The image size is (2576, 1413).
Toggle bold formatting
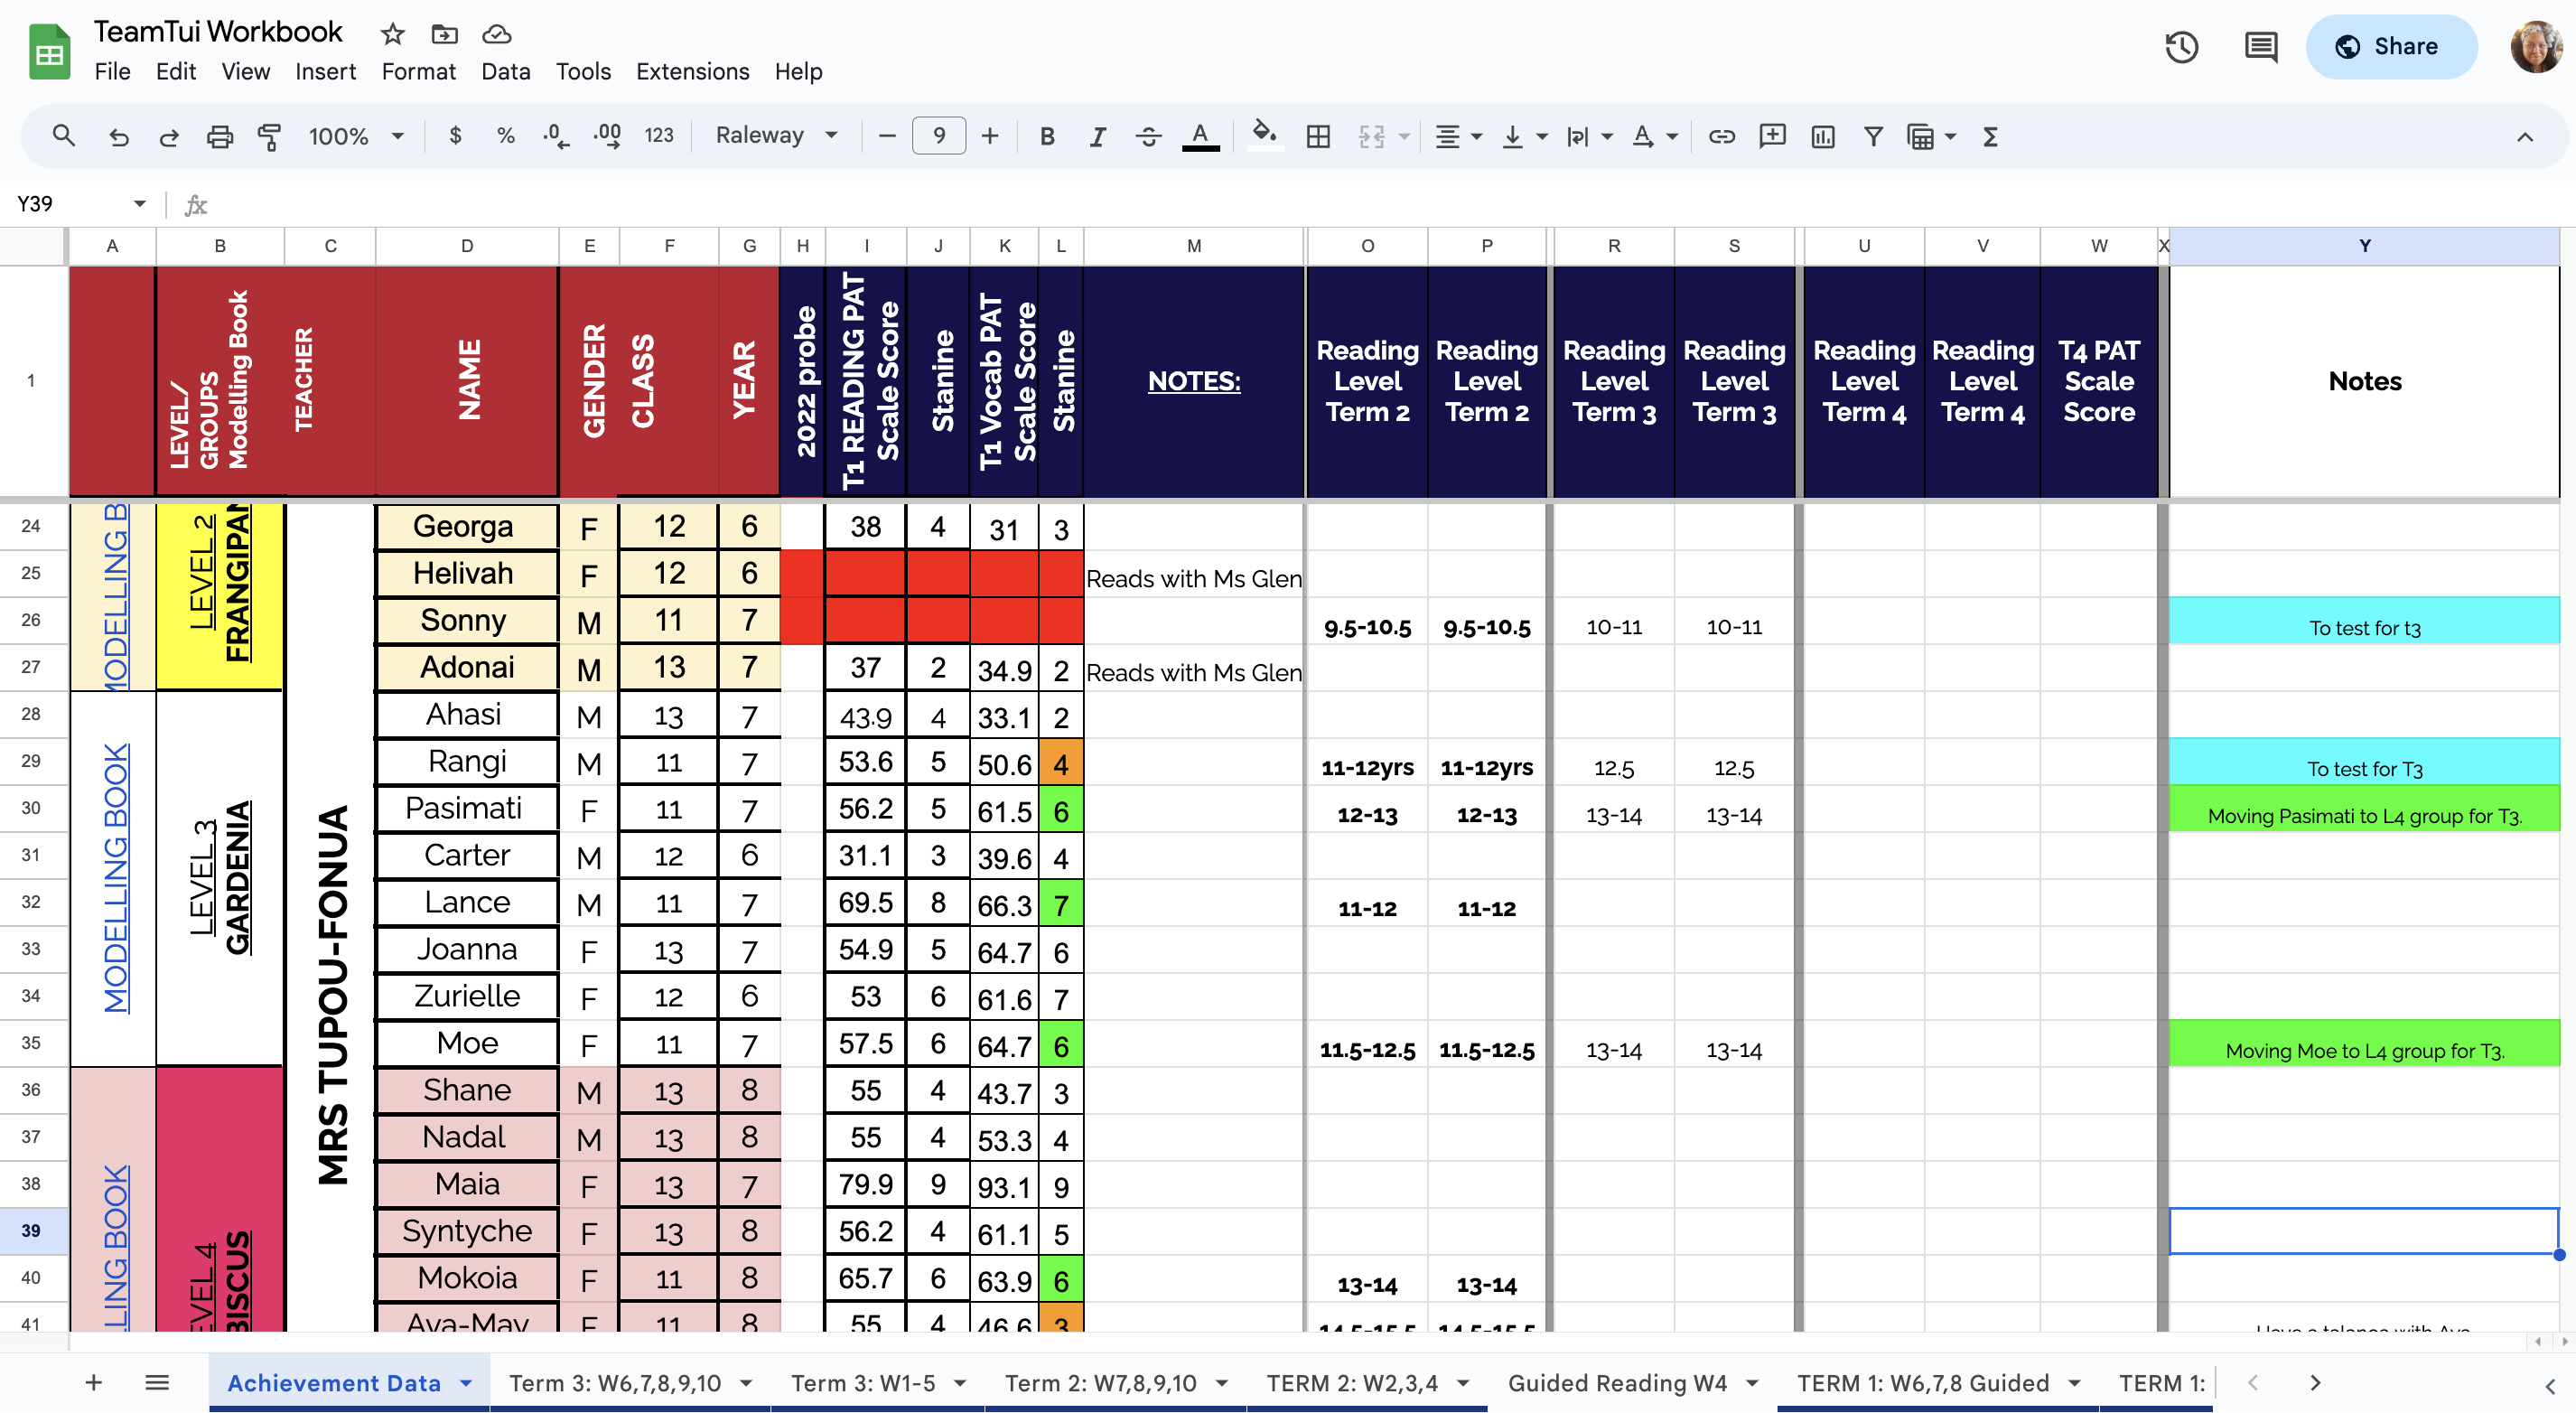click(1047, 136)
